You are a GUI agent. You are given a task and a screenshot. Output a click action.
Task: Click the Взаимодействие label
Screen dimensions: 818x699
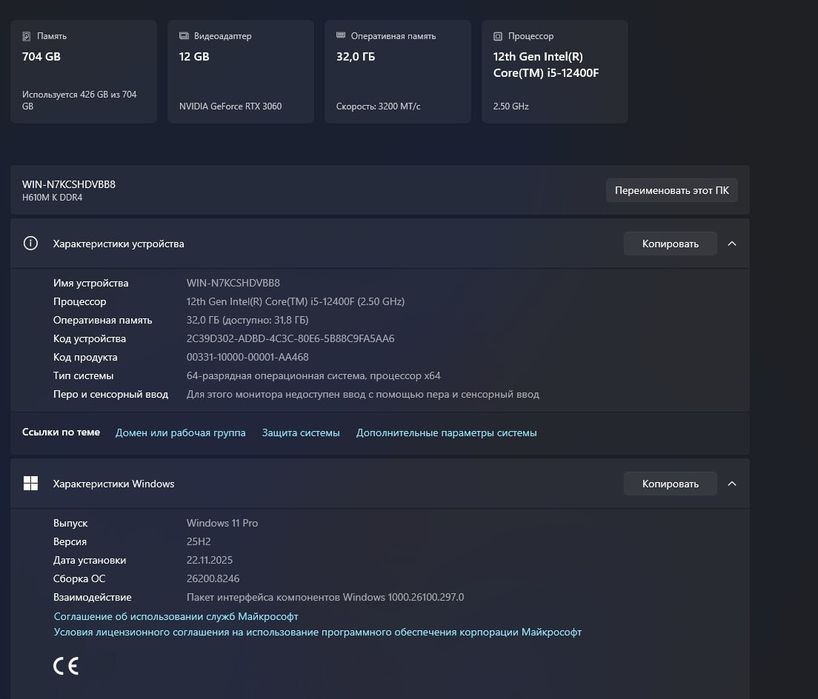(92, 597)
